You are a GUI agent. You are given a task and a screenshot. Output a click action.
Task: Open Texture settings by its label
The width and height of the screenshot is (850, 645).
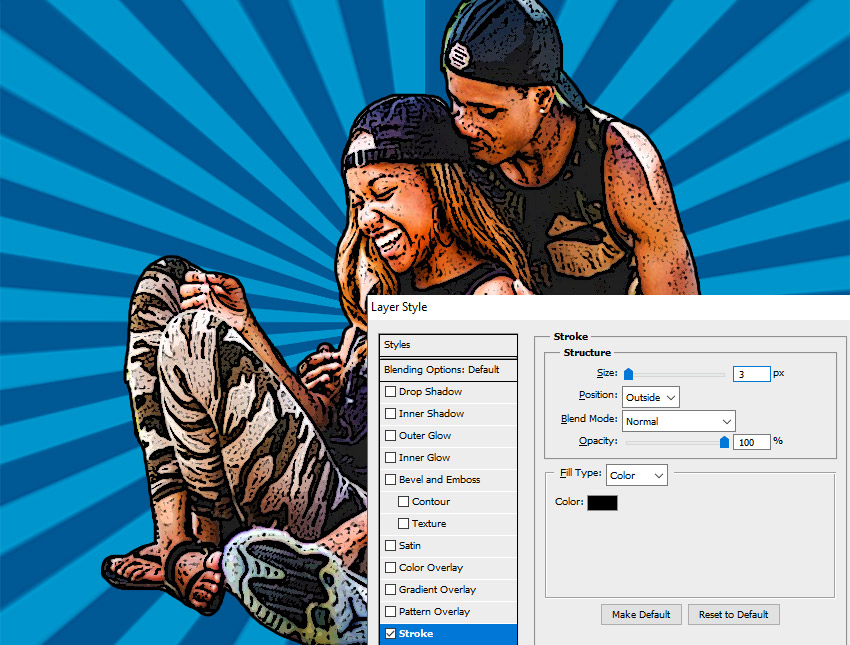click(429, 524)
